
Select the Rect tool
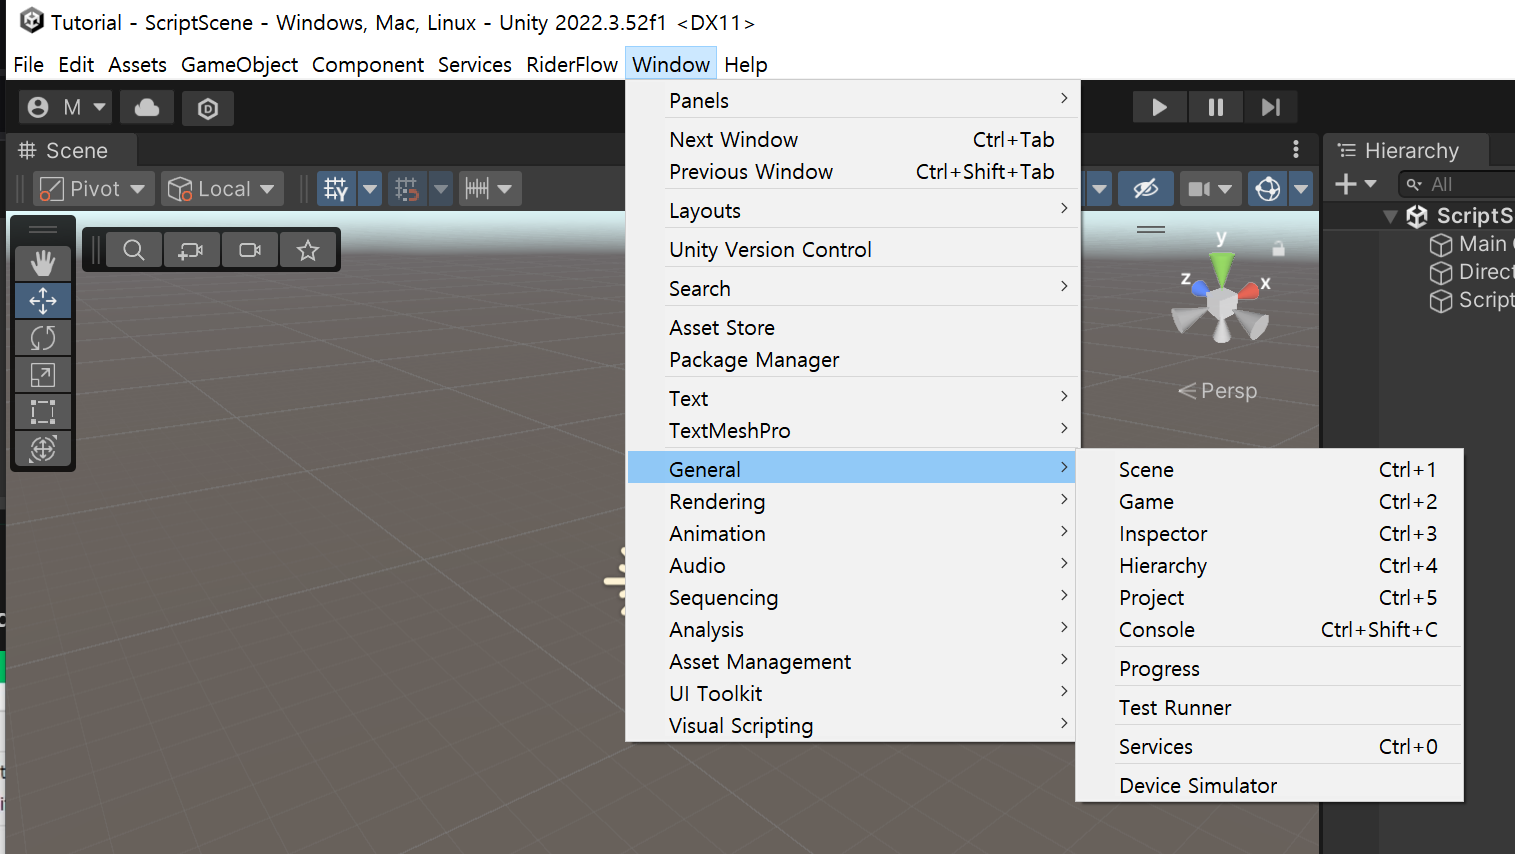[x=43, y=412]
